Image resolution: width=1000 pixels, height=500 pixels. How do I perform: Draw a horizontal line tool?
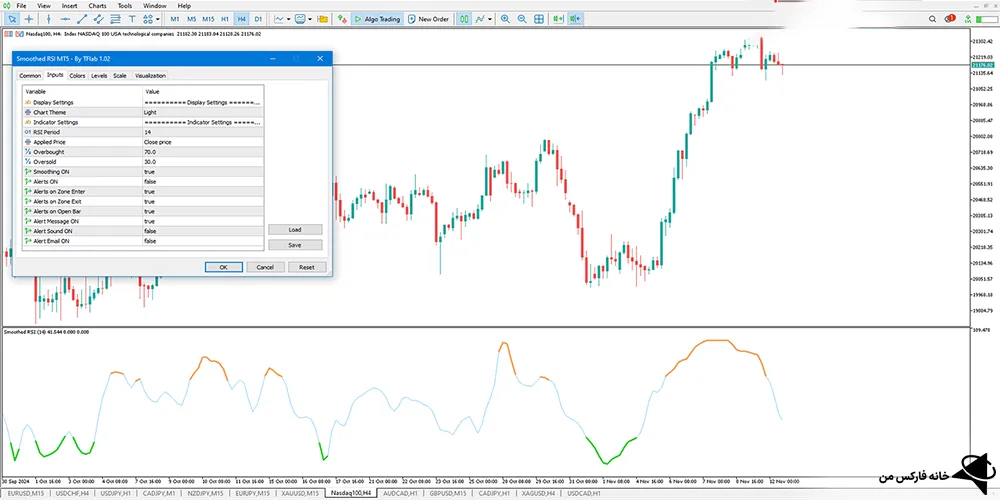click(x=65, y=19)
